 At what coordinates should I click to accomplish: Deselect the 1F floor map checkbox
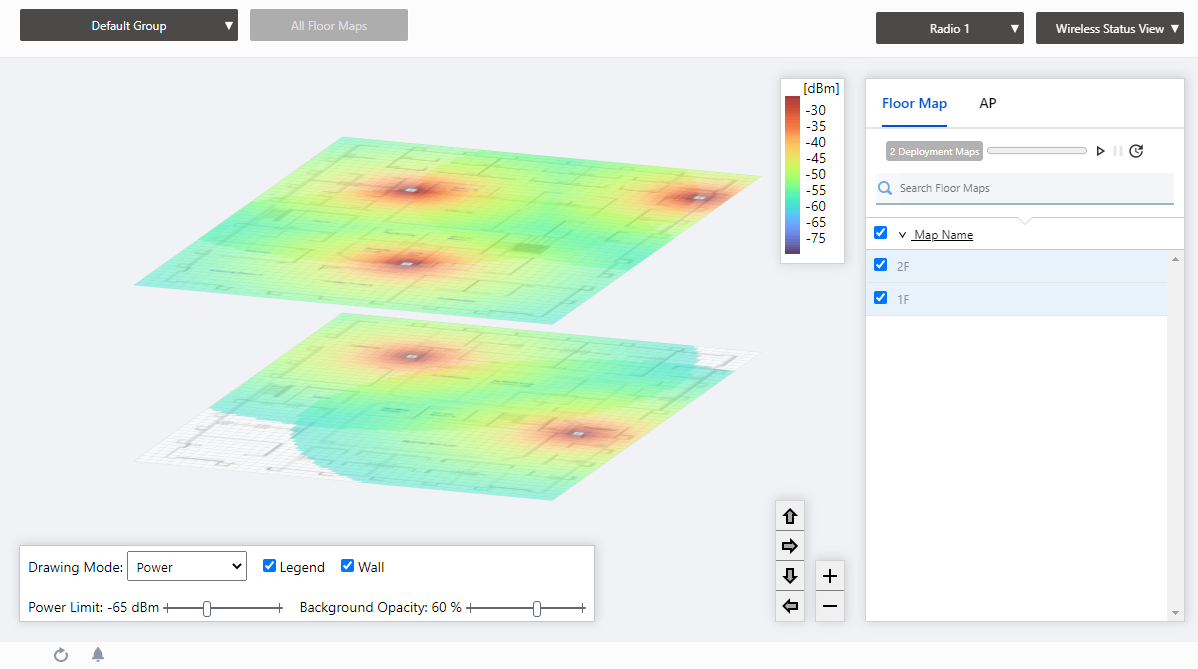pos(880,298)
